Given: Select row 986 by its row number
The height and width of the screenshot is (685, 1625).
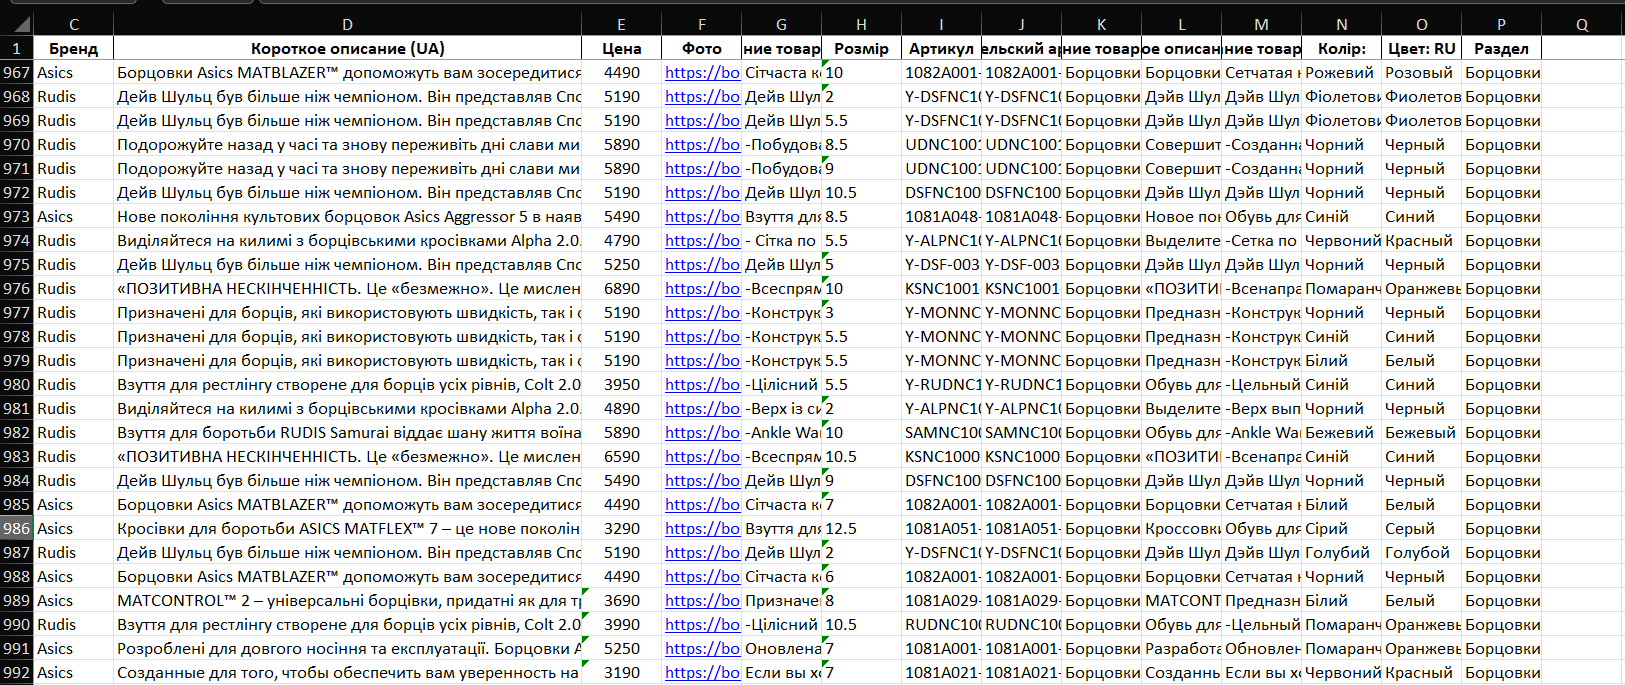Looking at the screenshot, I should [17, 528].
